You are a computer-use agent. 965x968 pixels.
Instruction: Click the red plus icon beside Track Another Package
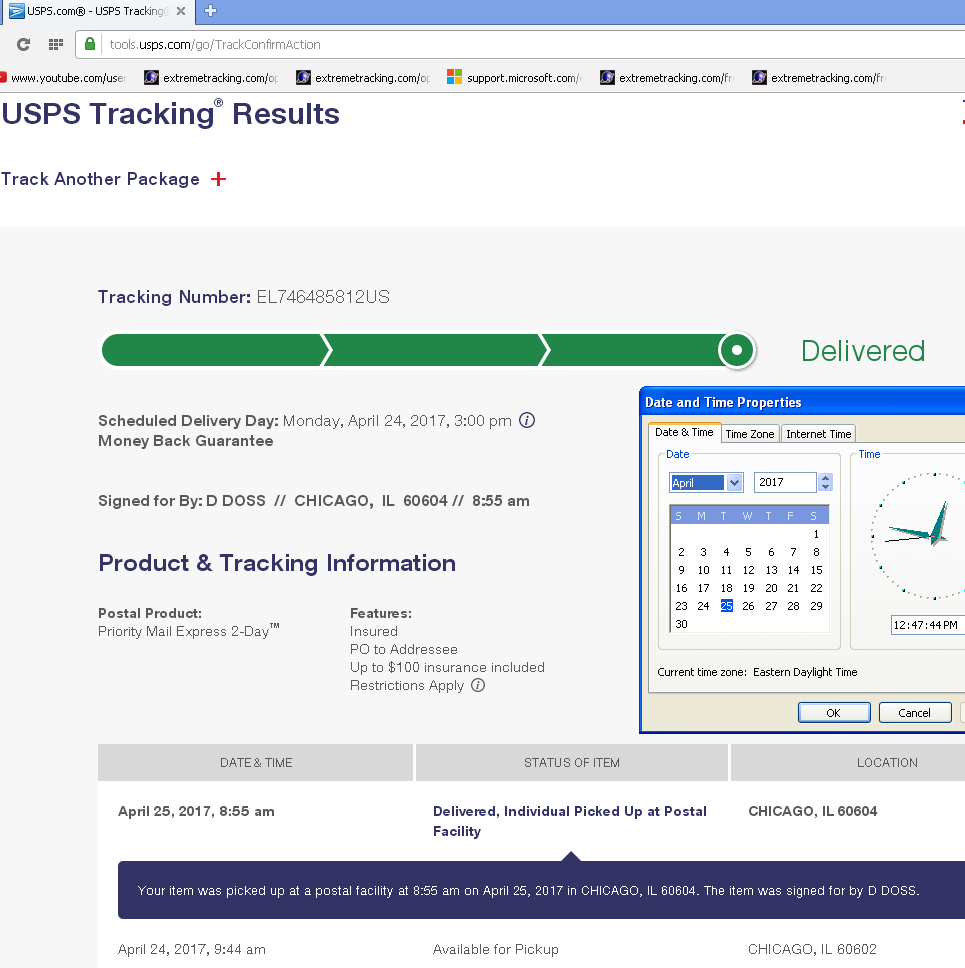[218, 179]
